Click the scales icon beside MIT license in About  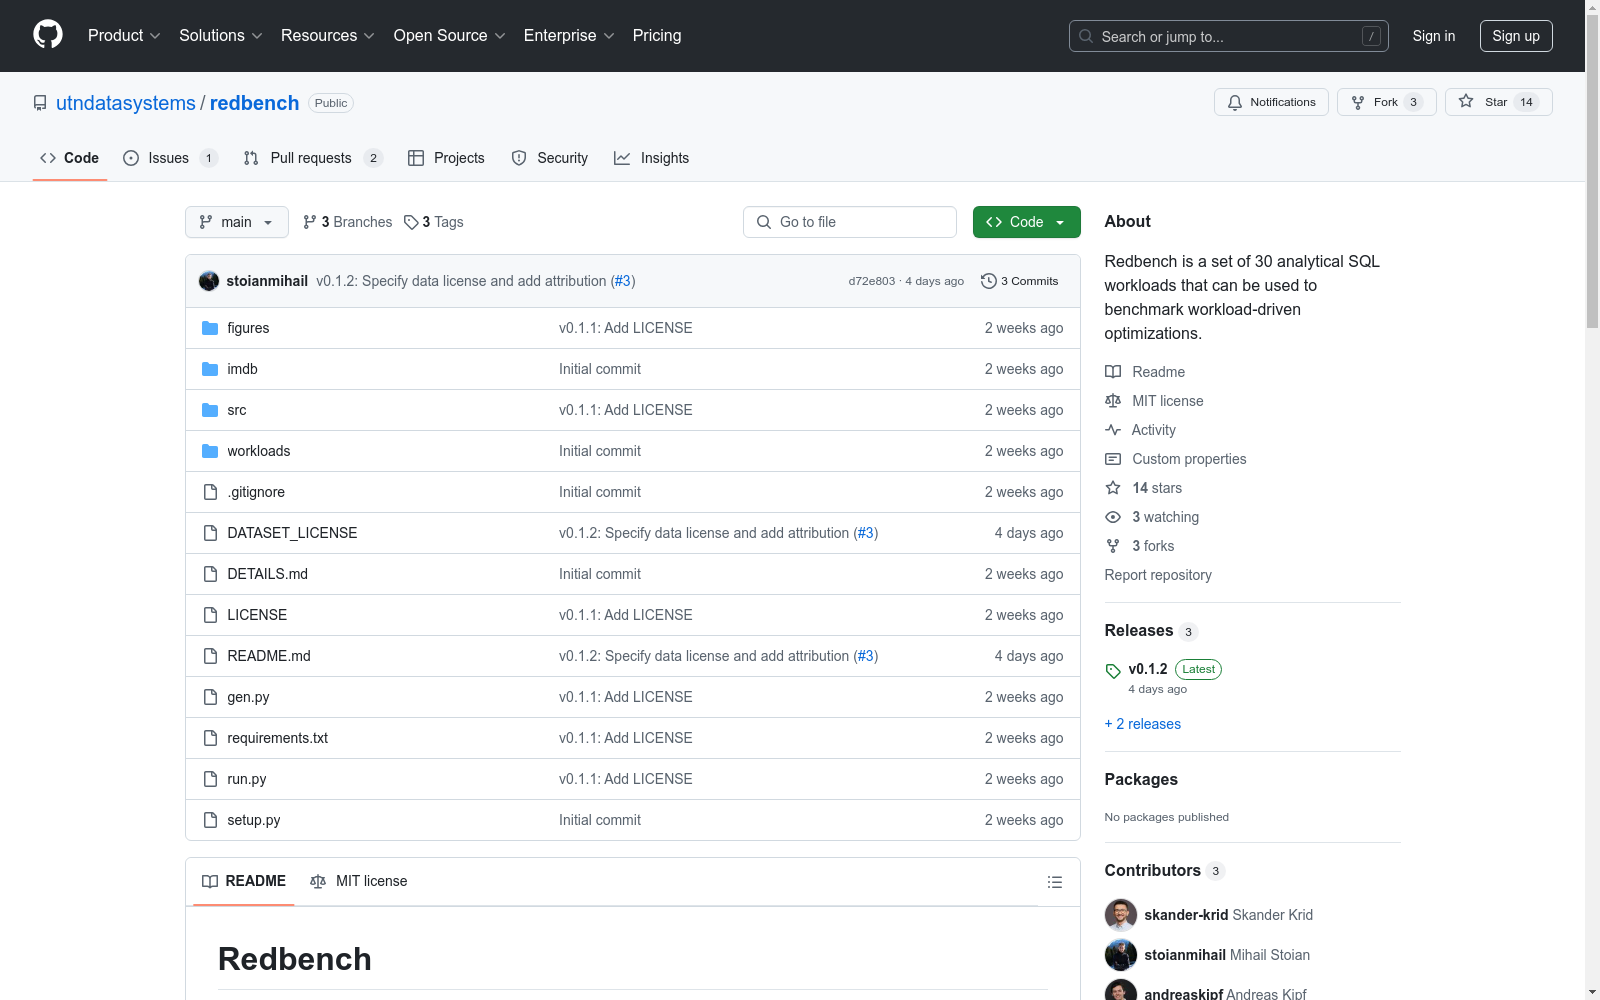click(x=1113, y=401)
